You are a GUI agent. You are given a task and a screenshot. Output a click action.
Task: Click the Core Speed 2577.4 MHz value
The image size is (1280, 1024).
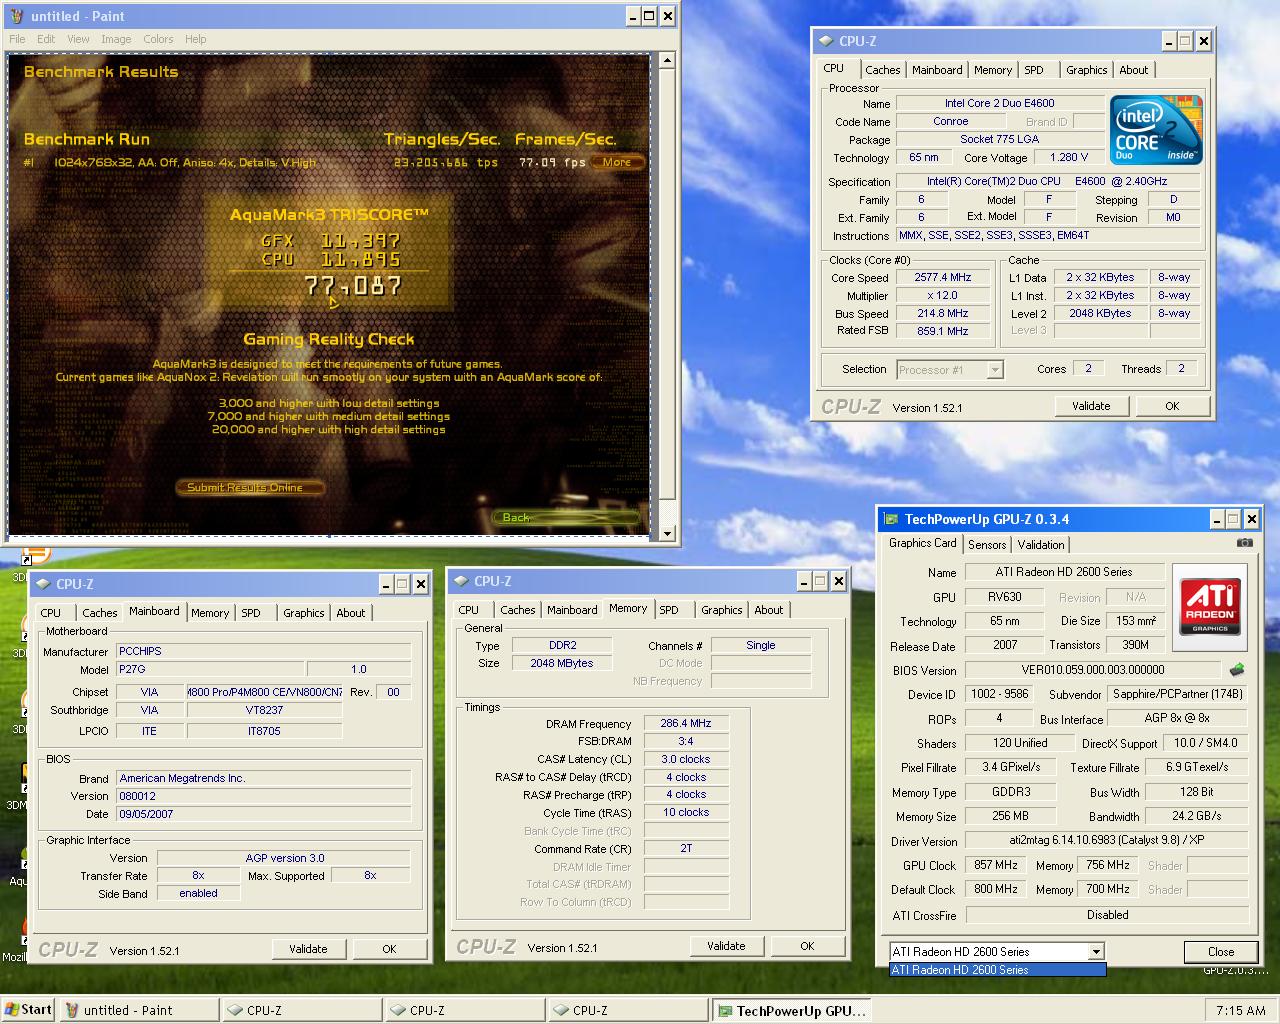(x=942, y=278)
